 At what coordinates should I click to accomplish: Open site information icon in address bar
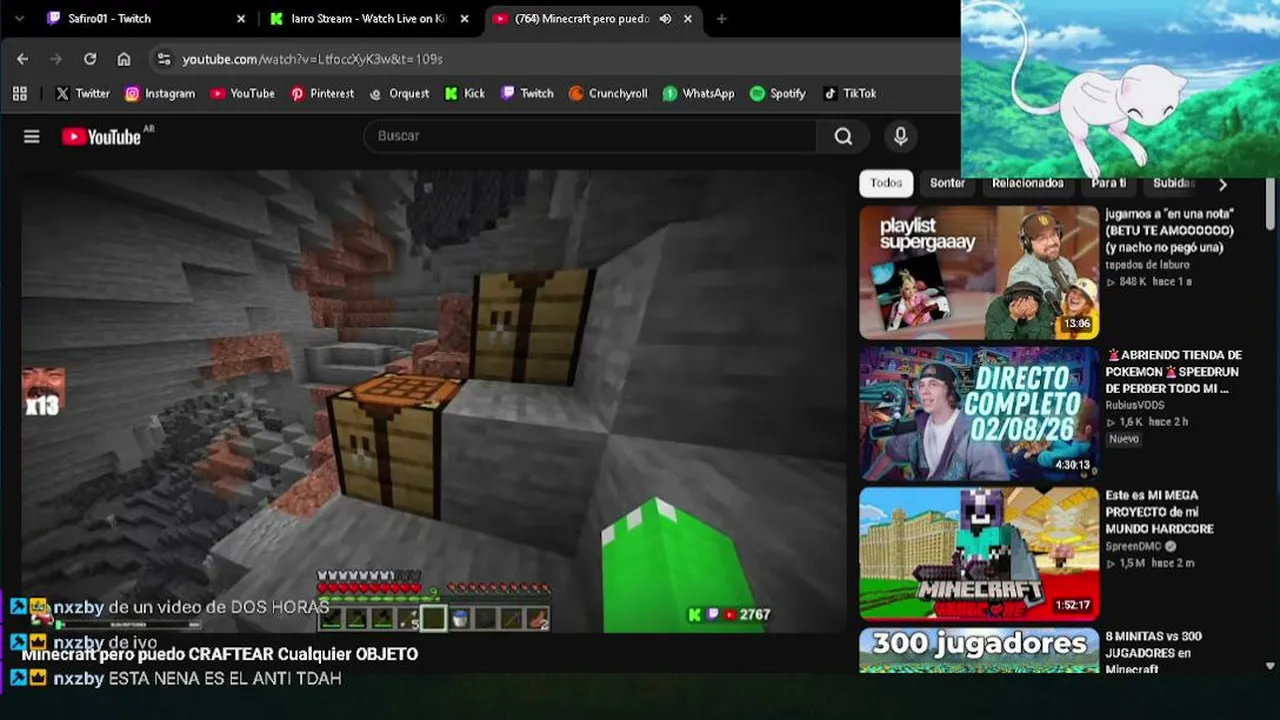click(x=164, y=59)
